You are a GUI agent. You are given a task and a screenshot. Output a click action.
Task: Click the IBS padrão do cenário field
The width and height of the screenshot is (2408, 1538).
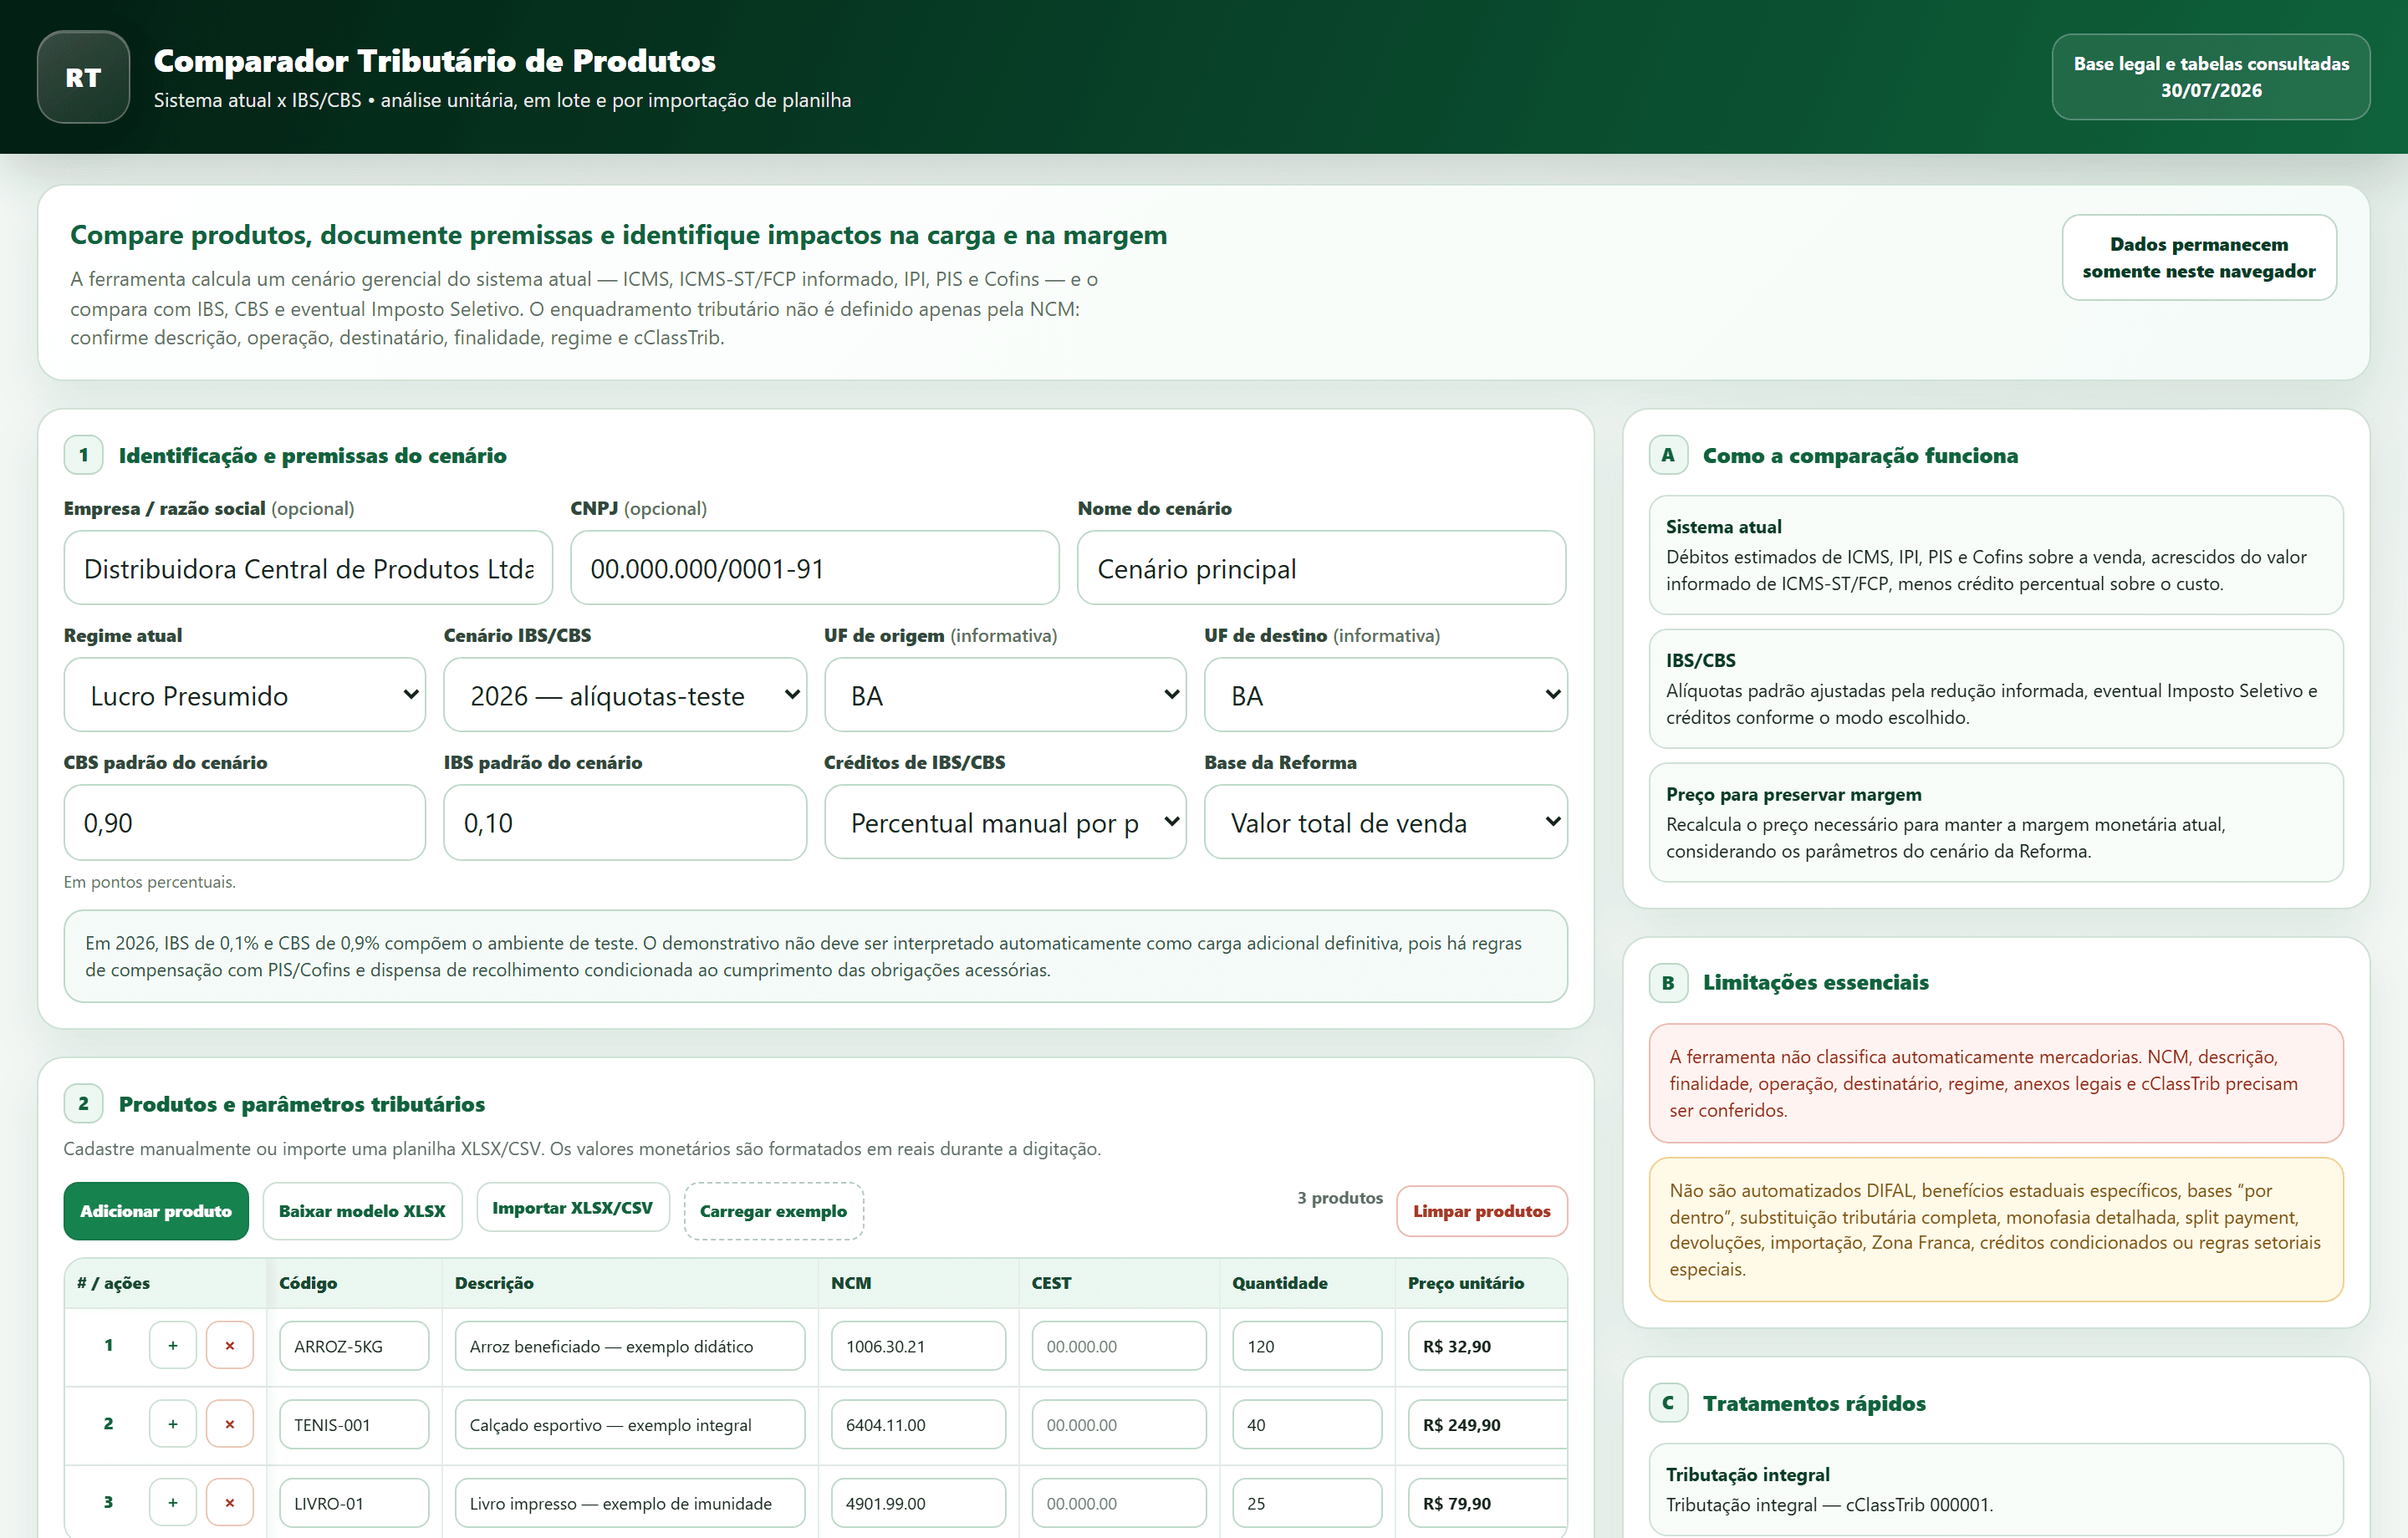coord(625,822)
